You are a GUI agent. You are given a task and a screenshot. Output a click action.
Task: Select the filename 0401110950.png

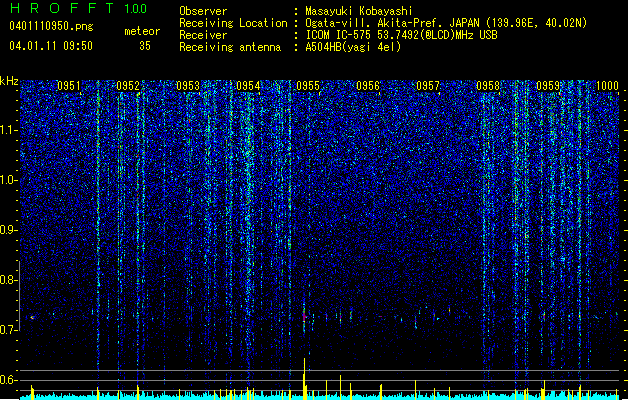pos(51,27)
